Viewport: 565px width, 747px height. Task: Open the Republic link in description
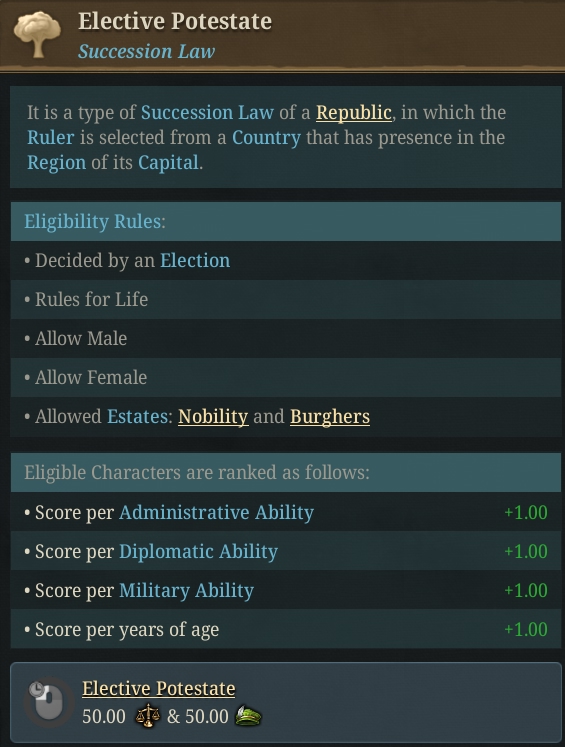[x=354, y=113]
